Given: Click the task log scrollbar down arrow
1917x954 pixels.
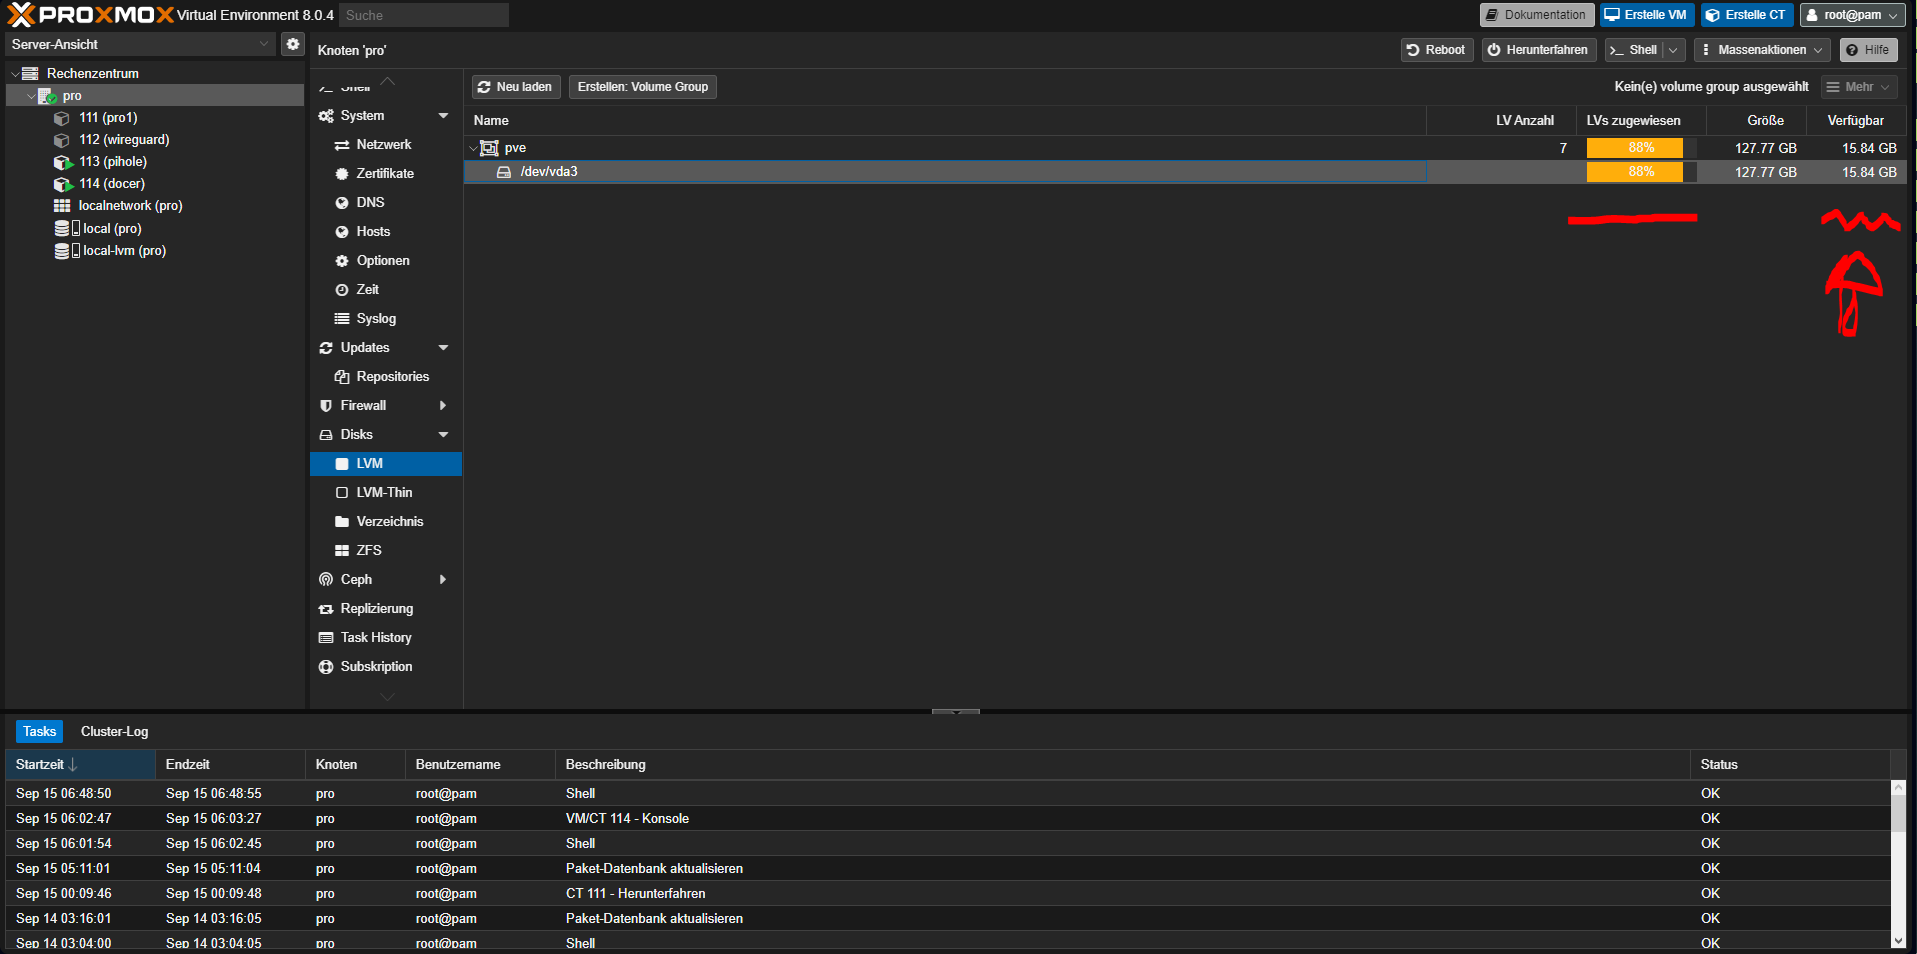Looking at the screenshot, I should (x=1898, y=941).
